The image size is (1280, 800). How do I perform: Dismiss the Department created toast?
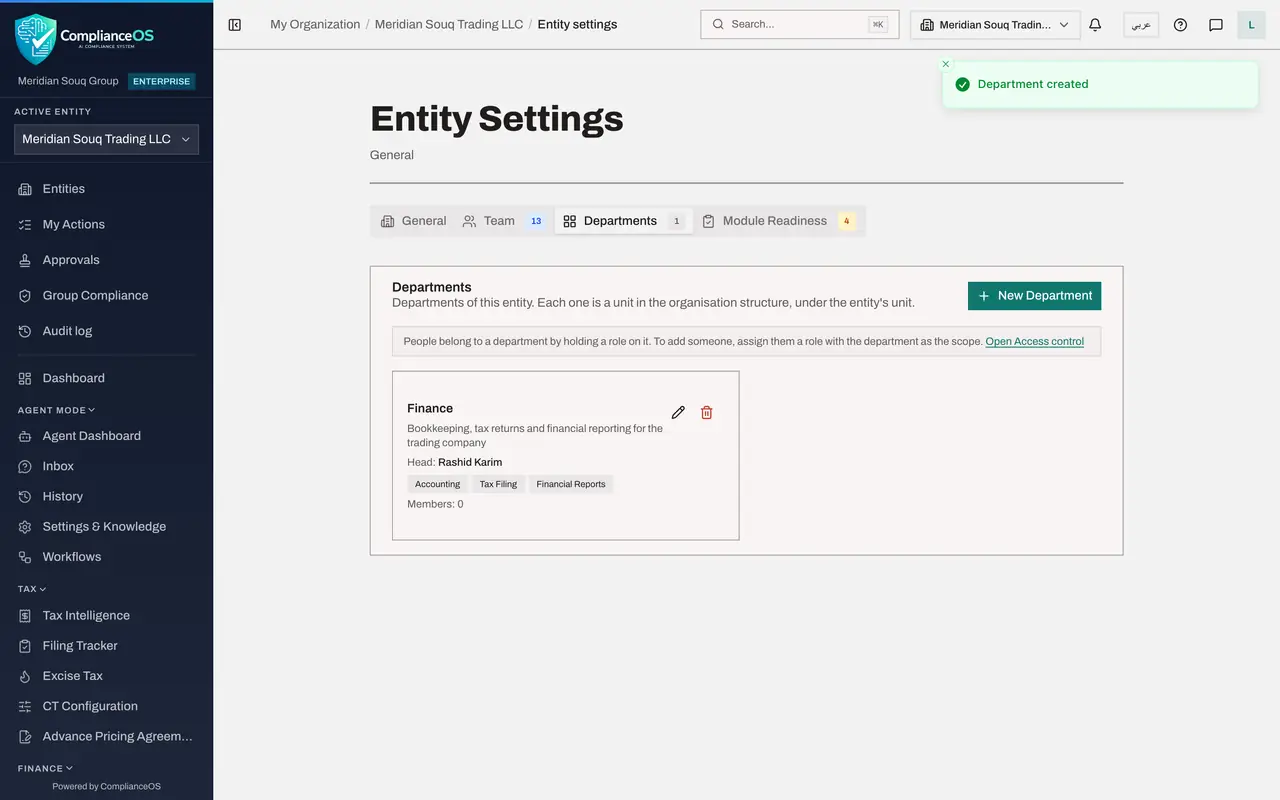(946, 64)
